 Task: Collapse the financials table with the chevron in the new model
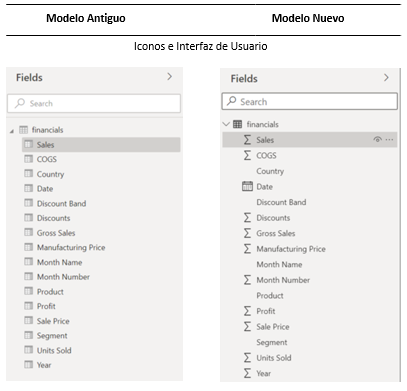(226, 124)
